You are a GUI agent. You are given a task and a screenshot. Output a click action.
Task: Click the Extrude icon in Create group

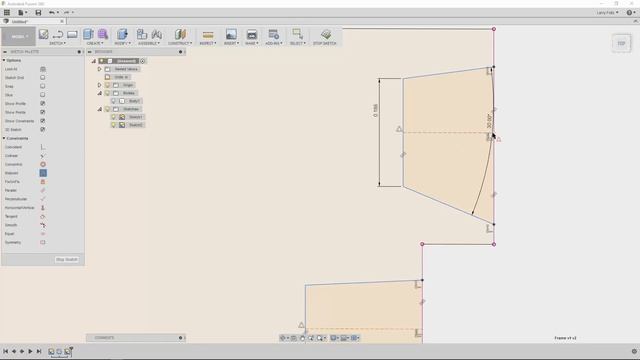coord(88,34)
